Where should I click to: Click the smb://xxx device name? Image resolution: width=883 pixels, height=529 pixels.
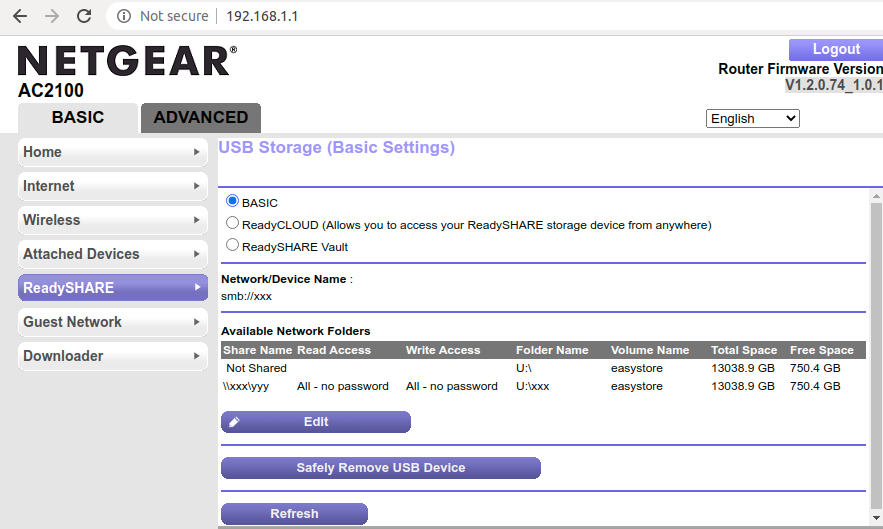[x=246, y=296]
